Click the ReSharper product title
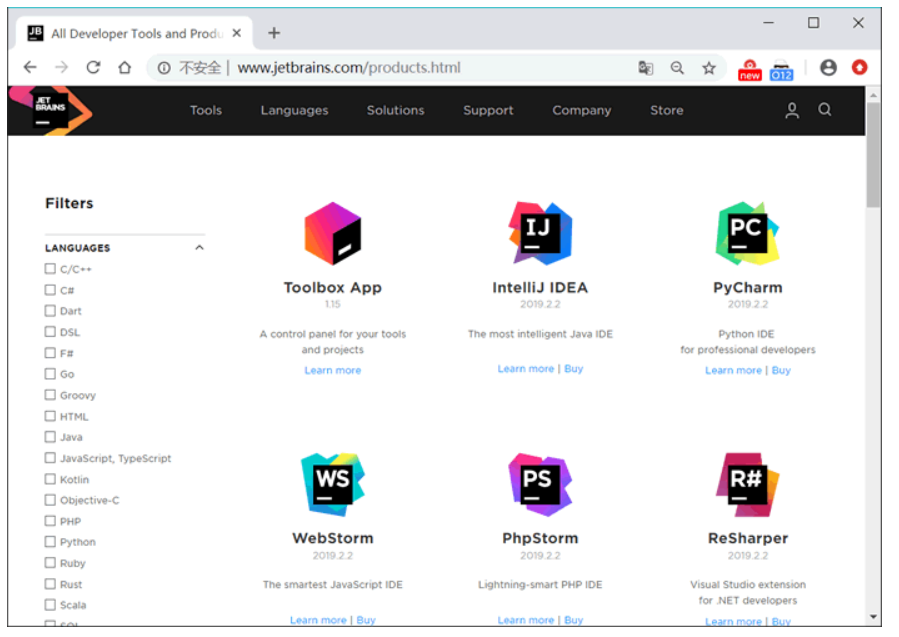This screenshot has width=899, height=637. point(748,538)
